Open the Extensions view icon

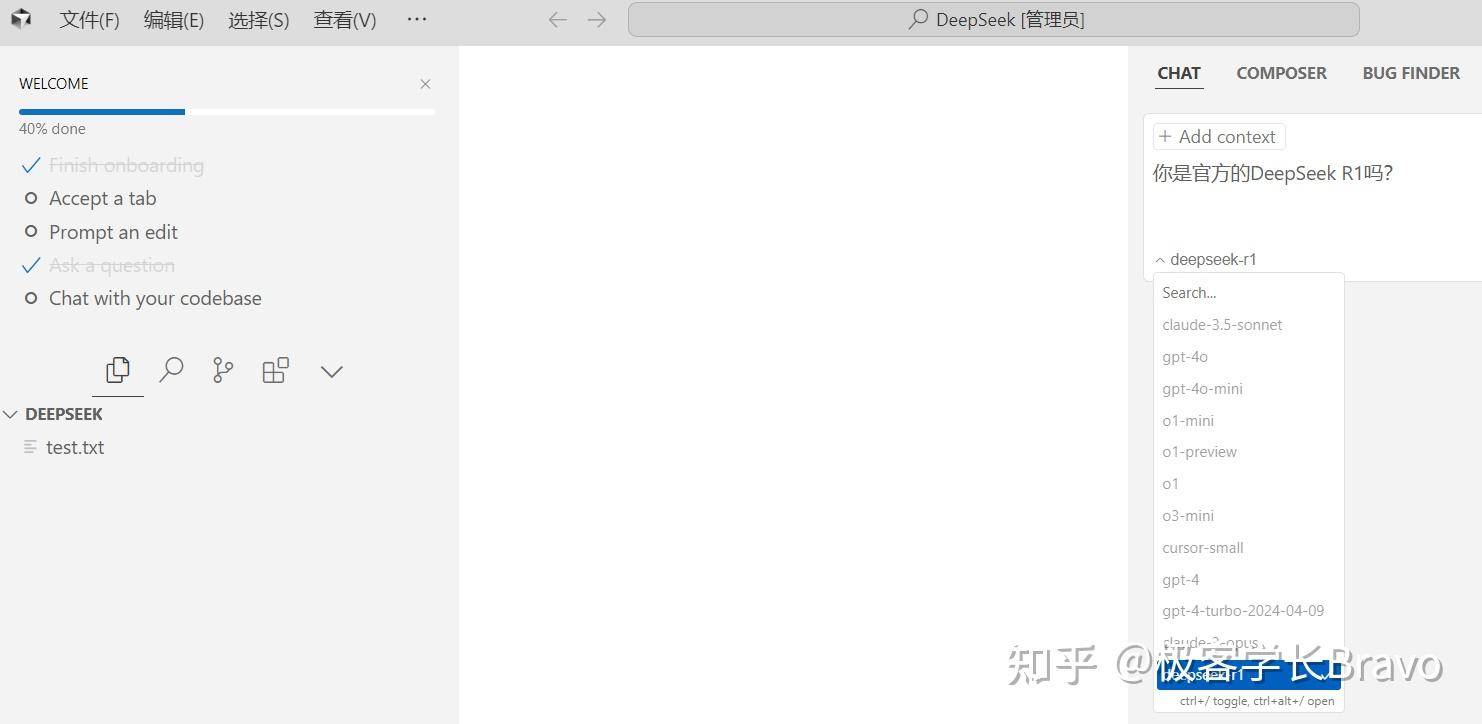click(276, 370)
